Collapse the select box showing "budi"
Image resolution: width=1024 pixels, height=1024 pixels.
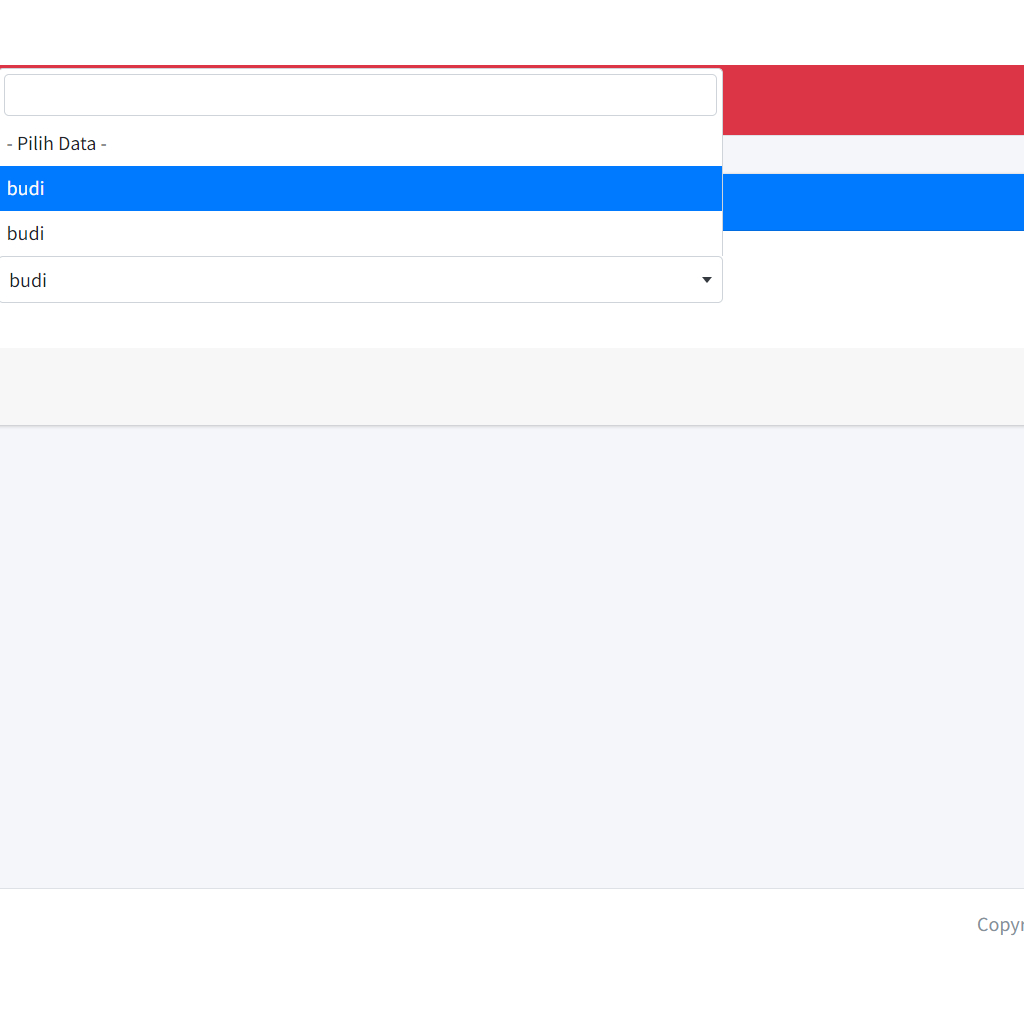point(360,280)
